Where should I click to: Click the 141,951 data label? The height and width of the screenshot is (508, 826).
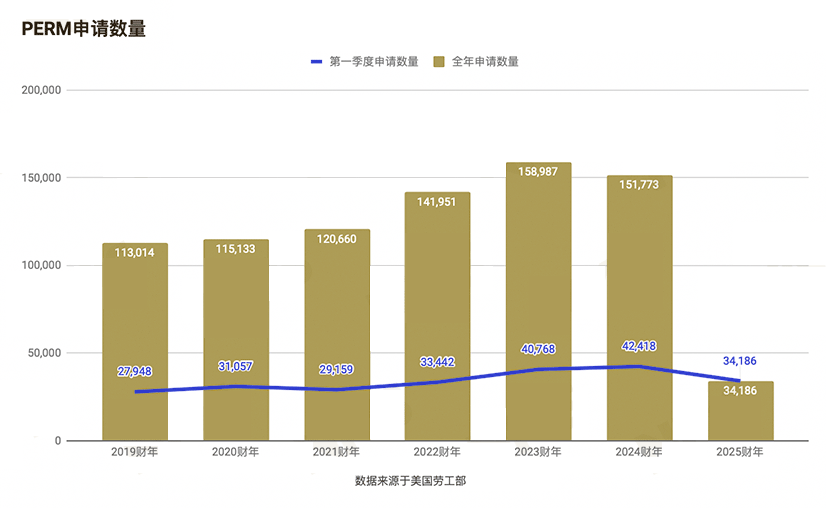(437, 202)
